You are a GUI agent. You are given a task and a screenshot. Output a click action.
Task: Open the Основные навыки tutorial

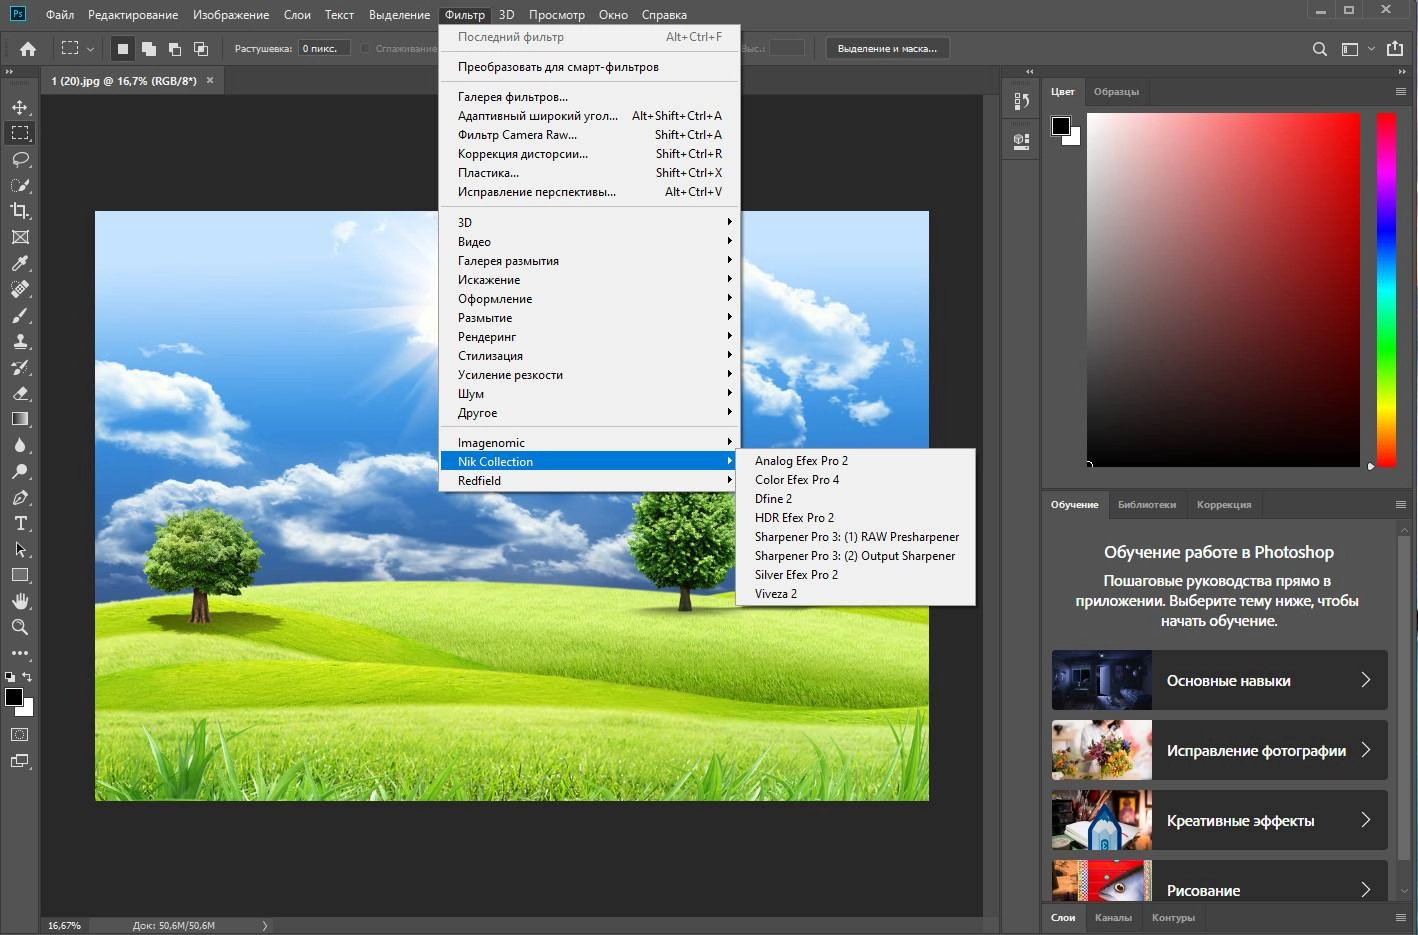1219,680
